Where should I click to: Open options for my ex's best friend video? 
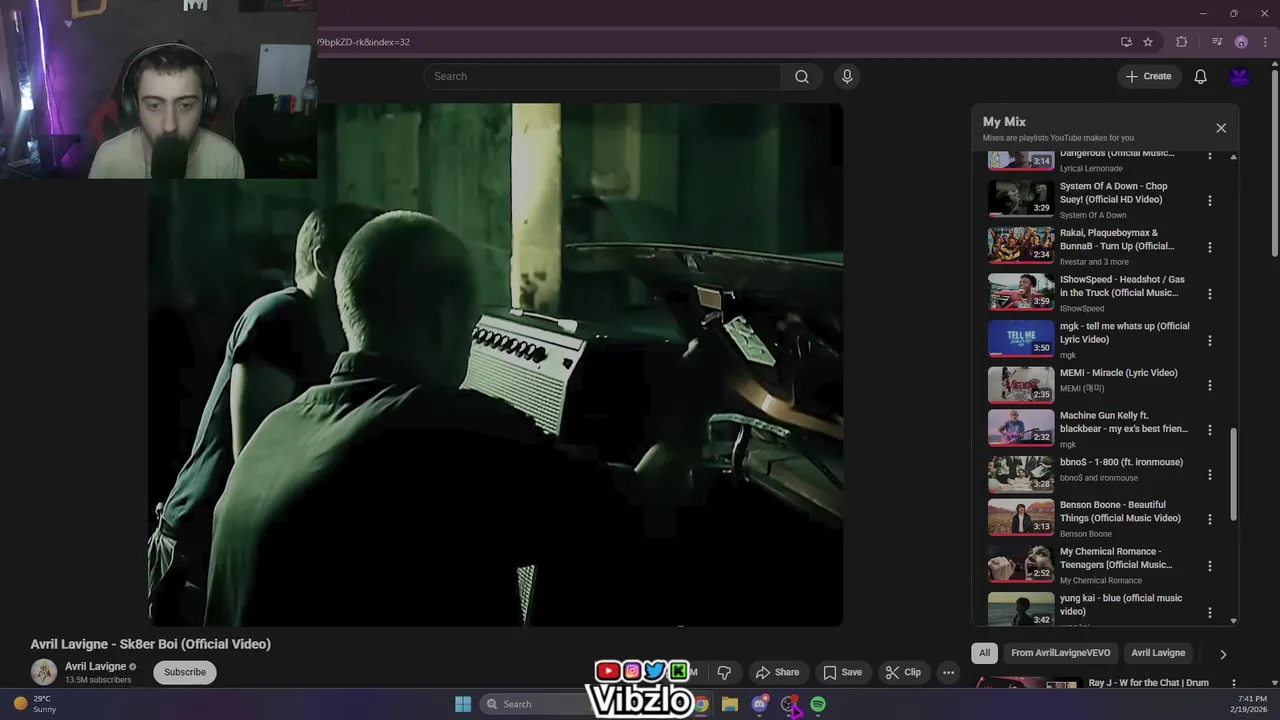[1209, 430]
